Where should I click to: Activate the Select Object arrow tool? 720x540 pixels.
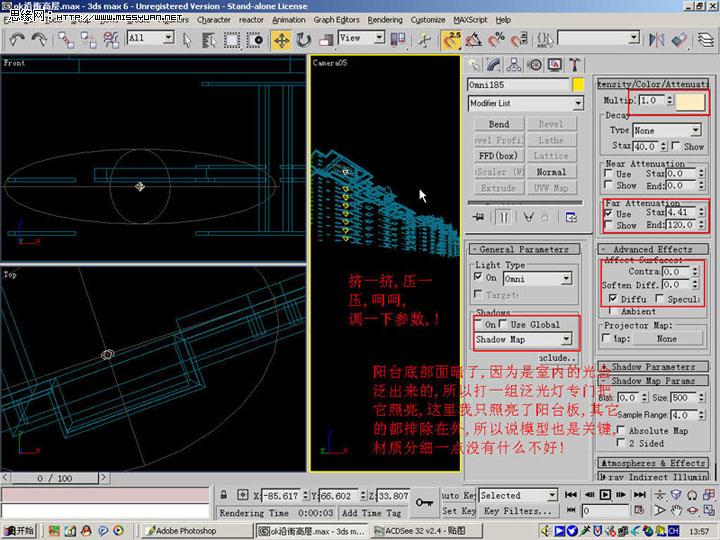187,40
